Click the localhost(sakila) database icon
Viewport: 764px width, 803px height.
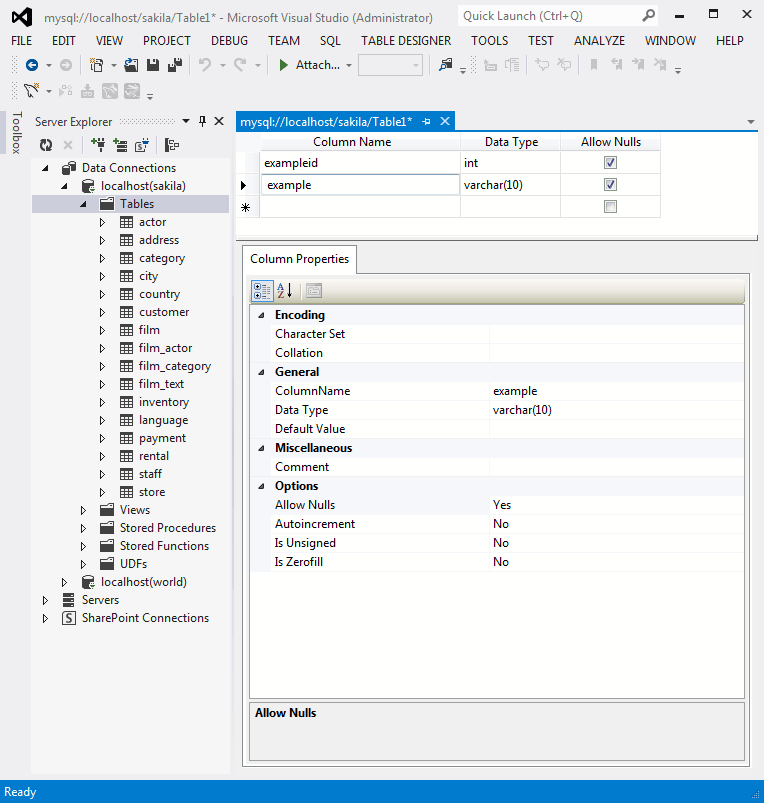click(x=88, y=186)
